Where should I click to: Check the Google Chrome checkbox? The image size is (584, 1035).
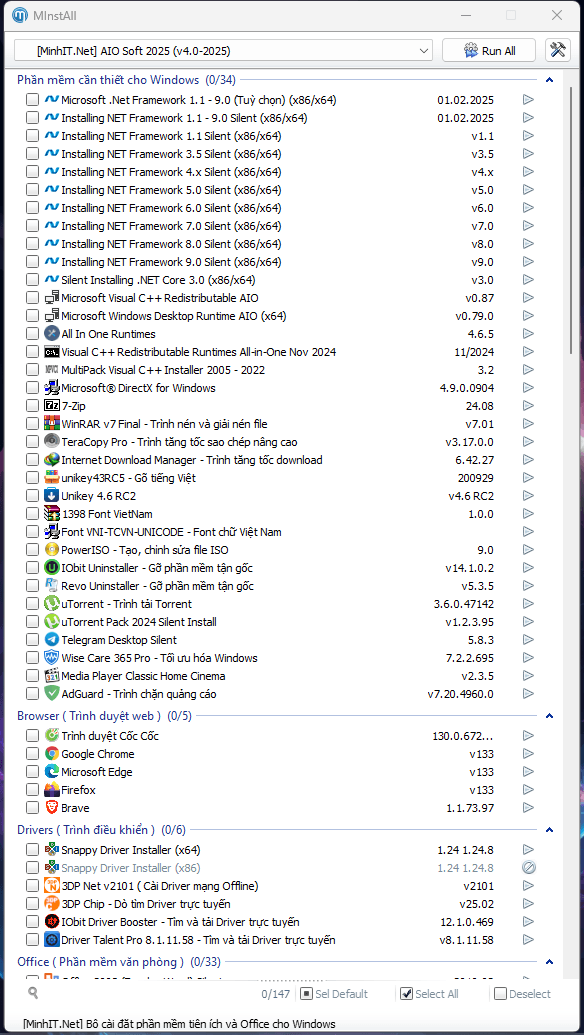[x=32, y=754]
